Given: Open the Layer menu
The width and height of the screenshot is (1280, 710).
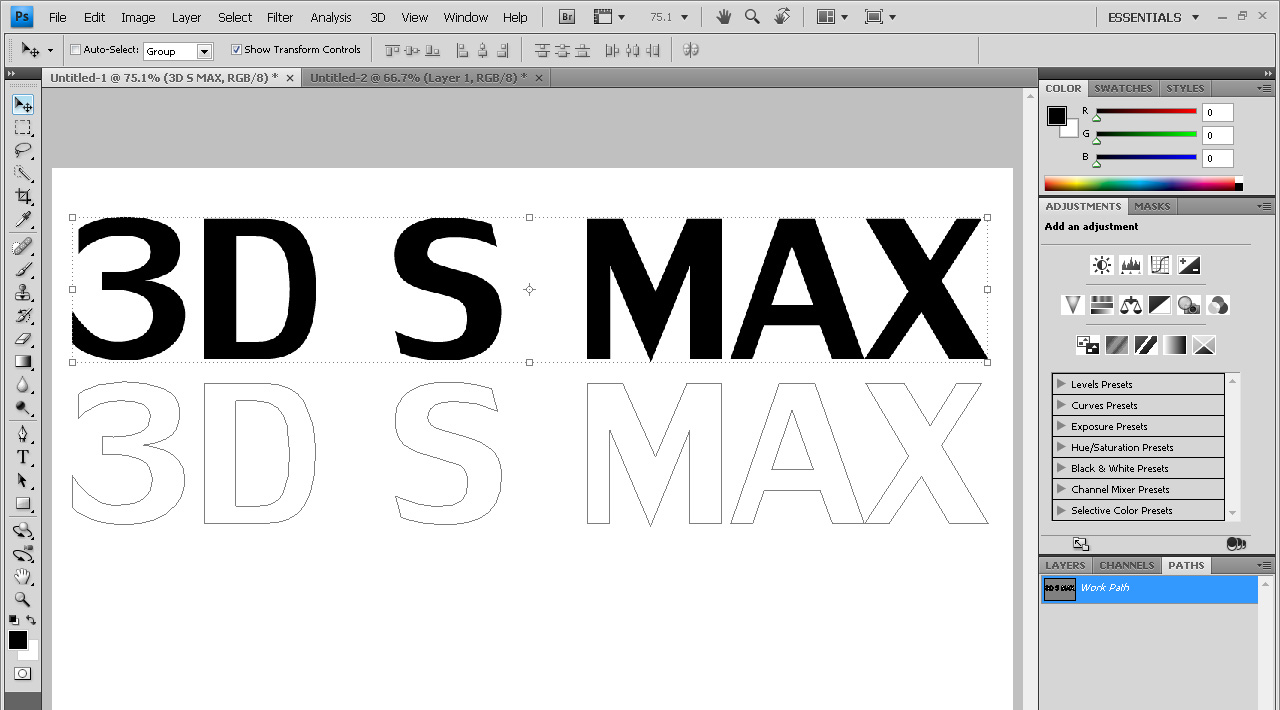Looking at the screenshot, I should pos(186,17).
